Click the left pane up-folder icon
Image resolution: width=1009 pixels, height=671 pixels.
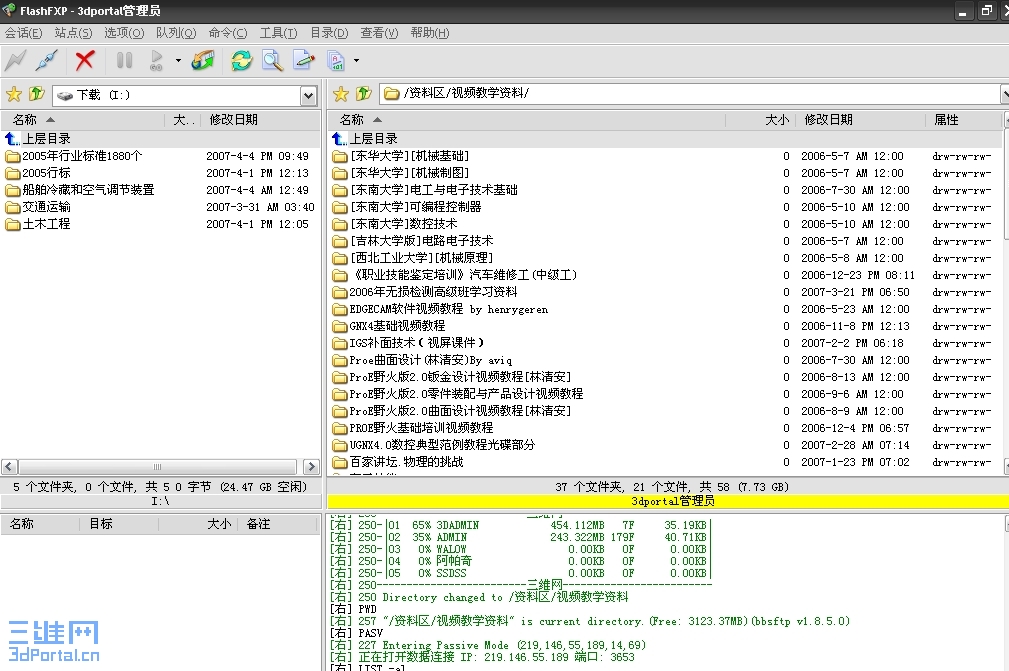[x=37, y=95]
